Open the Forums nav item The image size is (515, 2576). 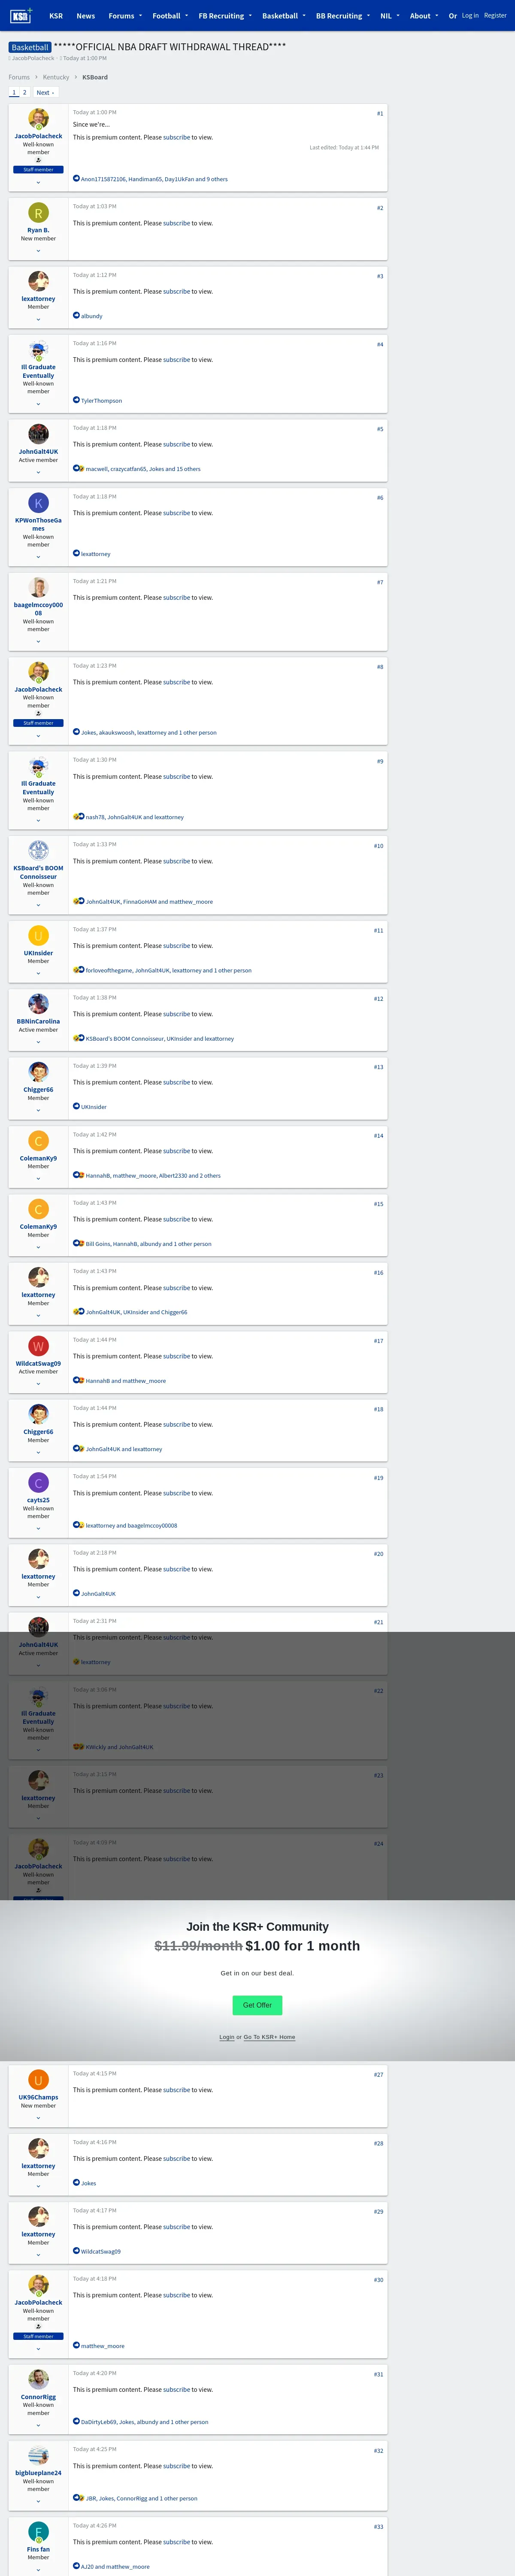121,16
